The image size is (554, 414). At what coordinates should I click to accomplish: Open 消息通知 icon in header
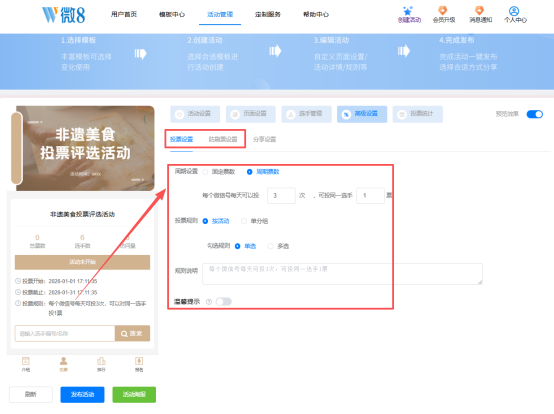pyautogui.click(x=479, y=11)
